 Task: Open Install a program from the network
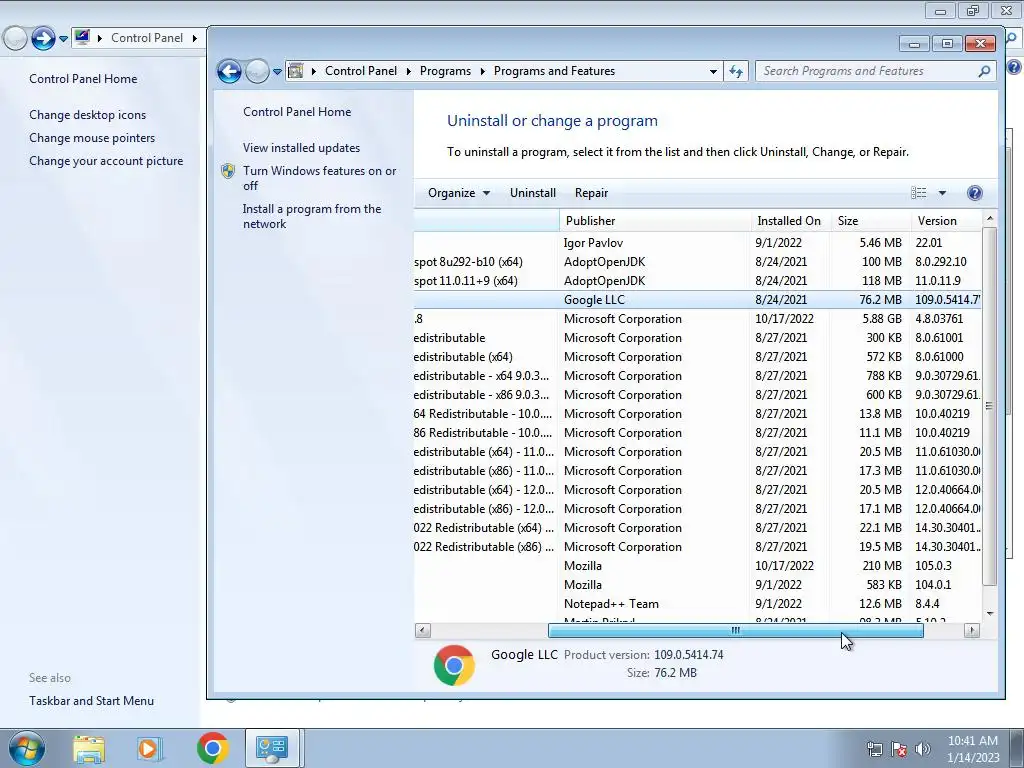(312, 216)
